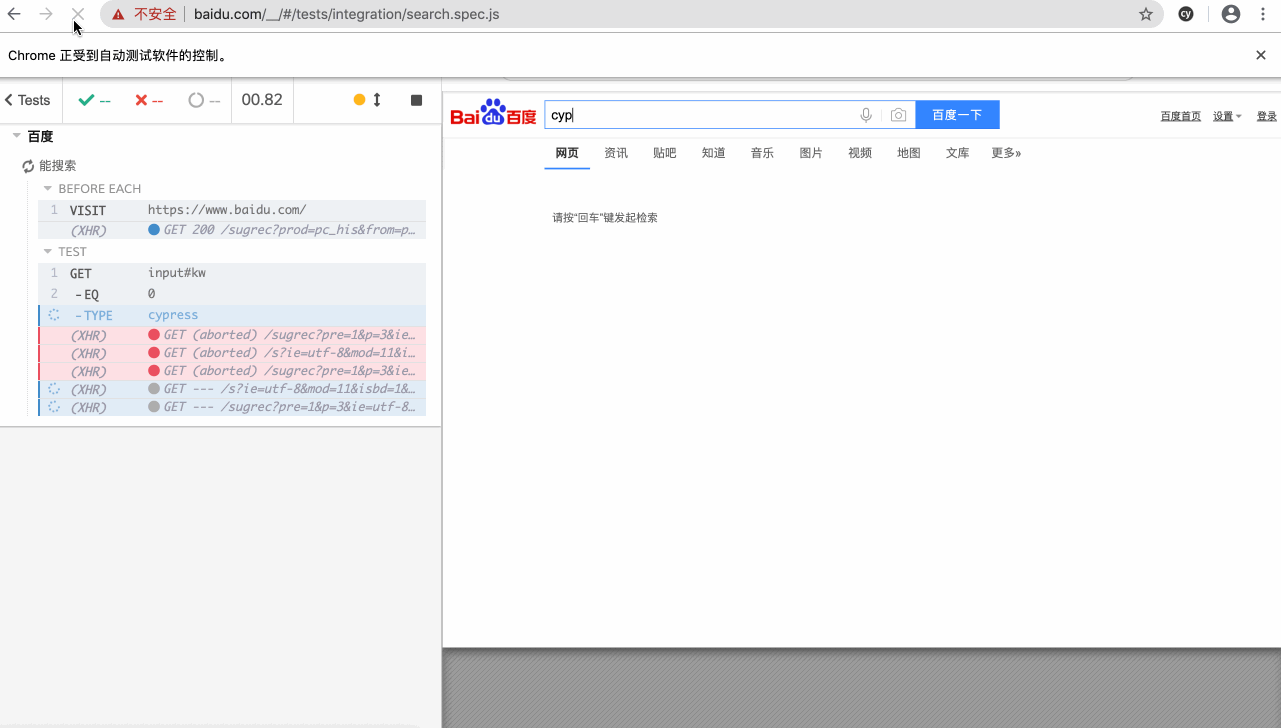Click the running spinner next to 能搜索

click(28, 166)
